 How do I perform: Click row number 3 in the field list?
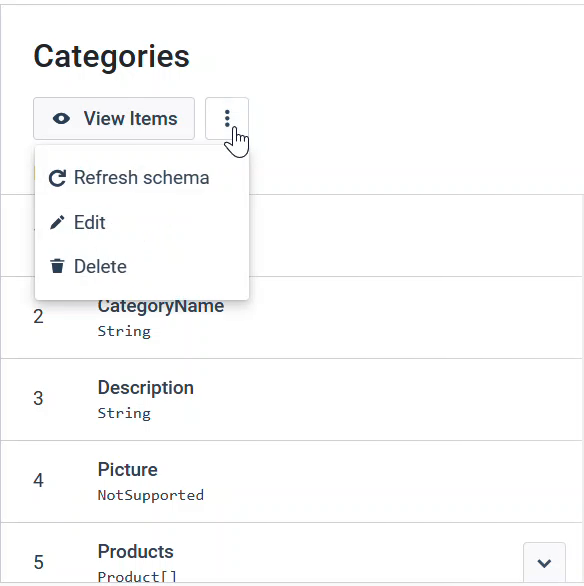[38, 399]
